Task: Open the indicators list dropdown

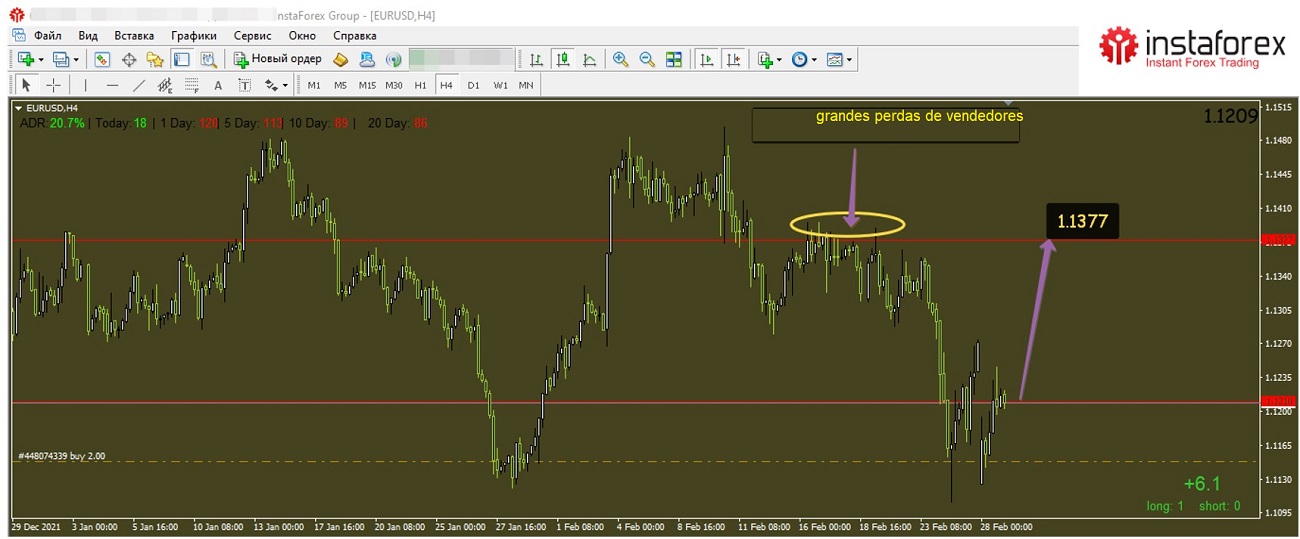Action: coord(769,60)
